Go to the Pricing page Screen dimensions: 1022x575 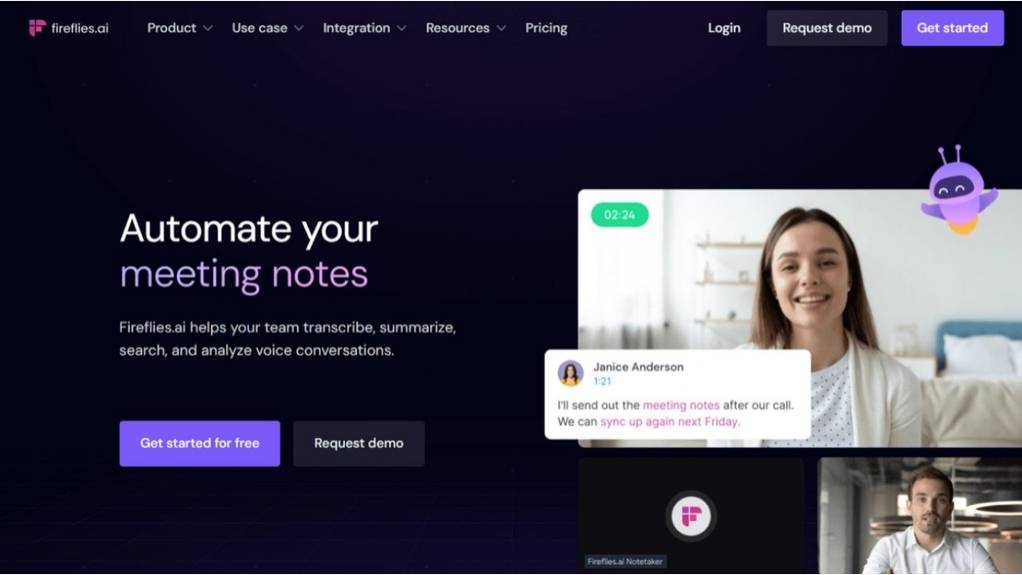pyautogui.click(x=546, y=28)
